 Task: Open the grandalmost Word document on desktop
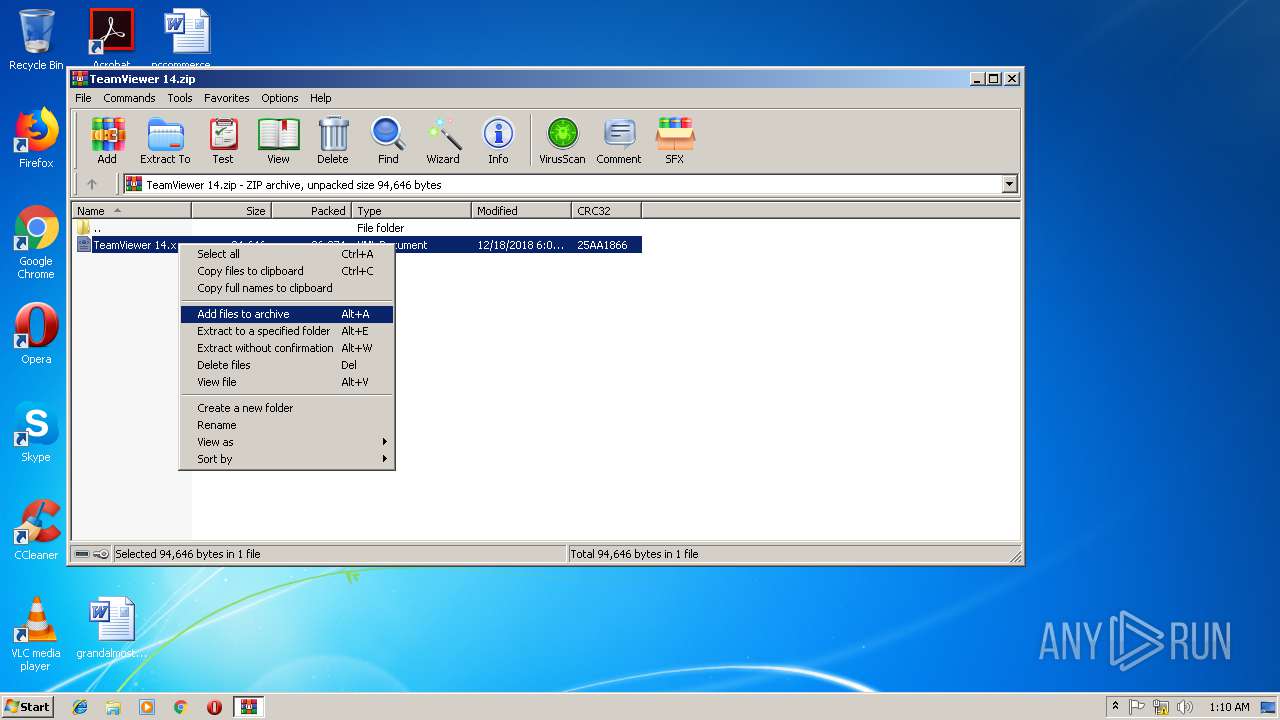(111, 628)
